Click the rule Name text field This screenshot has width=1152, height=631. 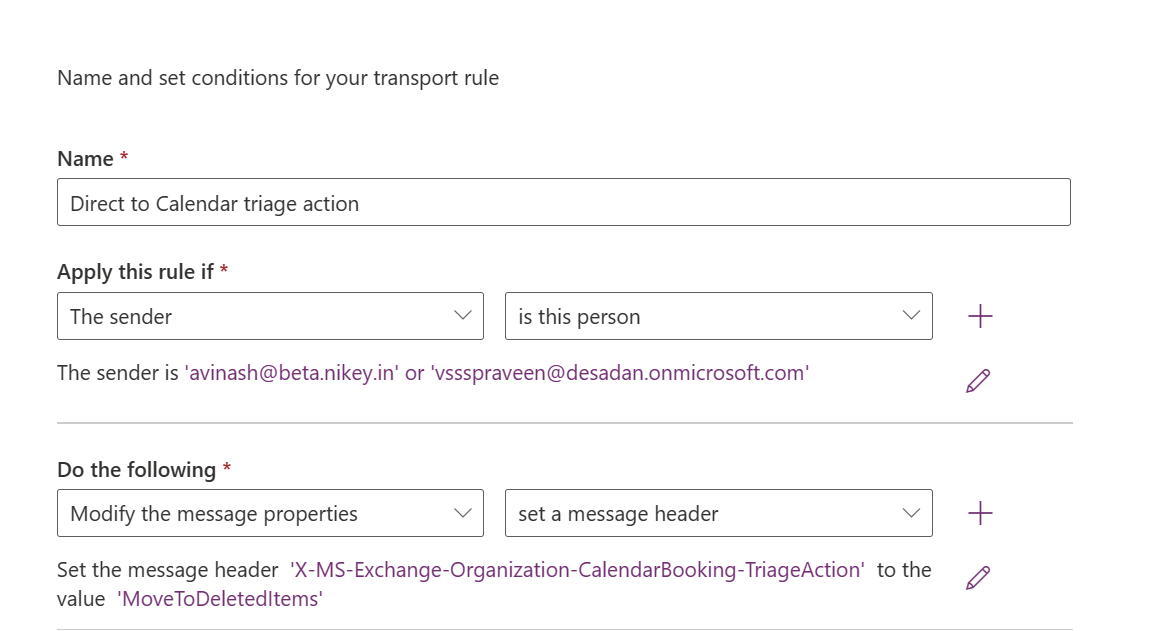tap(563, 203)
